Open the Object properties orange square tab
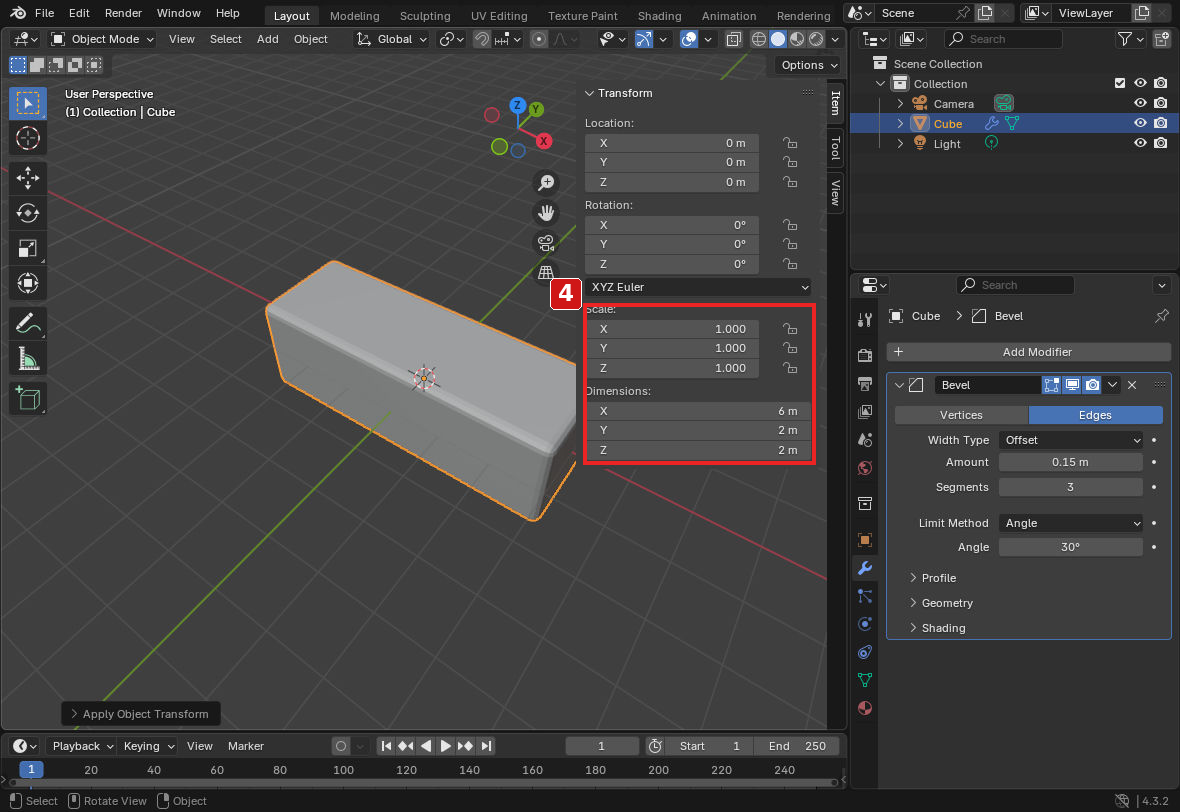 point(865,540)
